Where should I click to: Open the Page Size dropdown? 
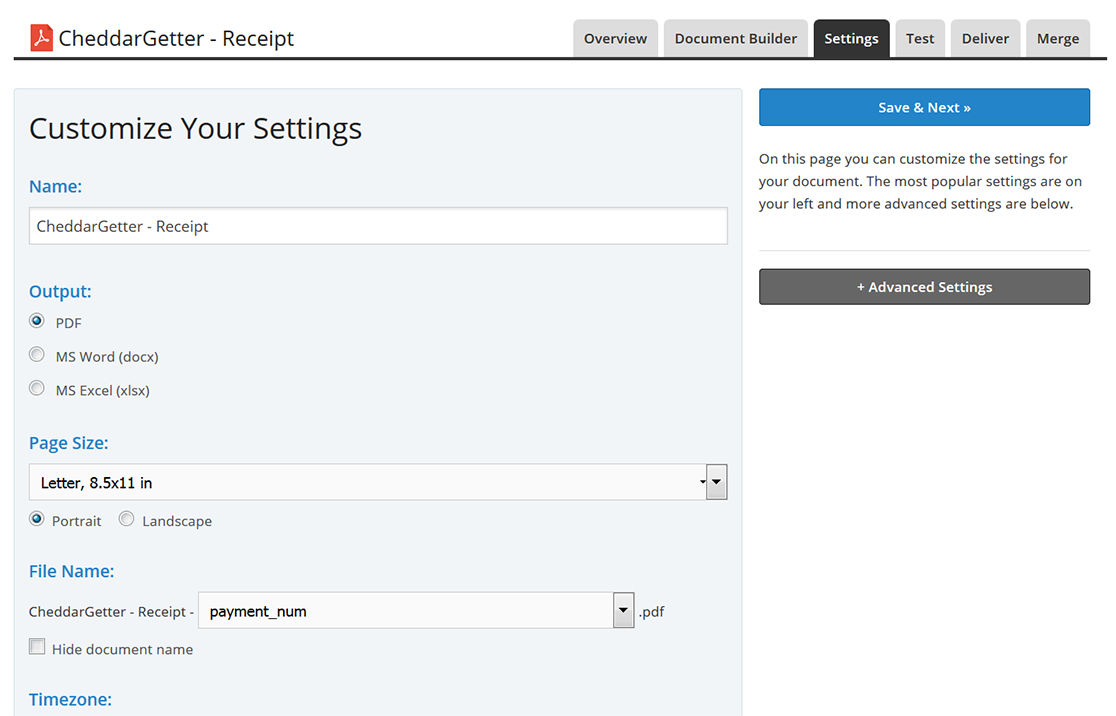click(x=367, y=482)
